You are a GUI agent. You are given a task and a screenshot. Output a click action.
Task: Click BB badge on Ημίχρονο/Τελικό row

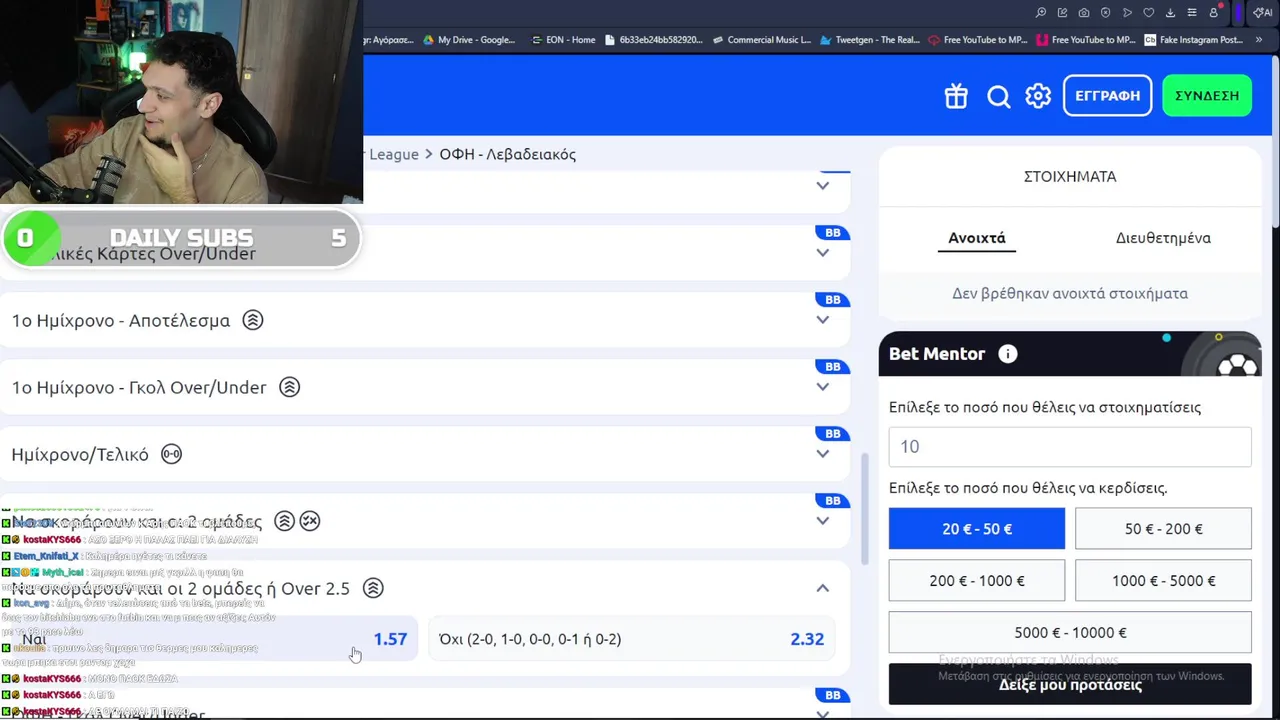point(833,434)
